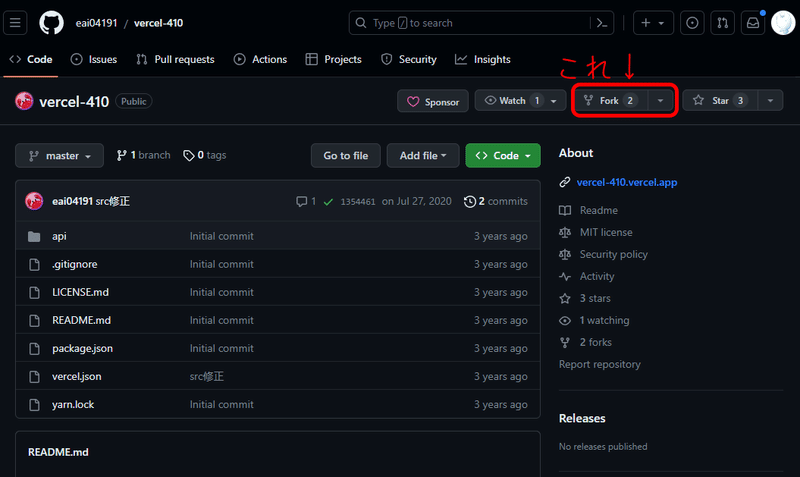
Task: Open the master branch selector
Action: 59,156
